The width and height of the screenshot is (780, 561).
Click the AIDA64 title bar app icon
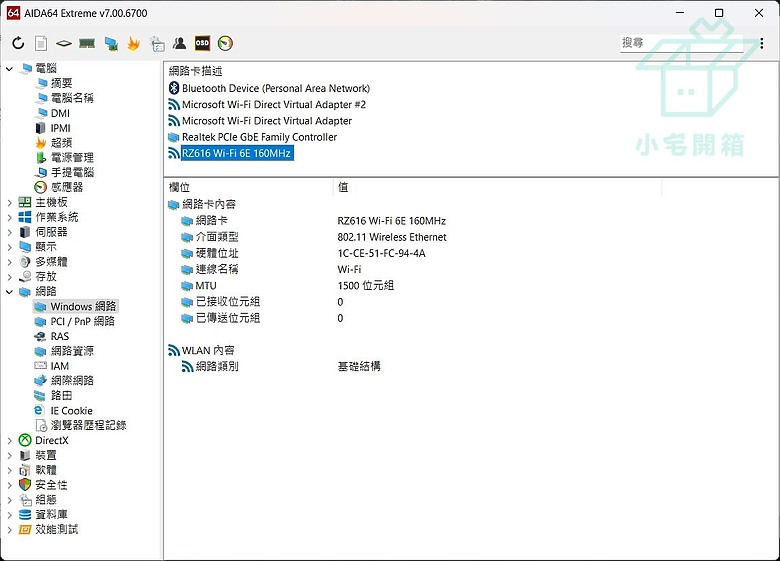13,13
